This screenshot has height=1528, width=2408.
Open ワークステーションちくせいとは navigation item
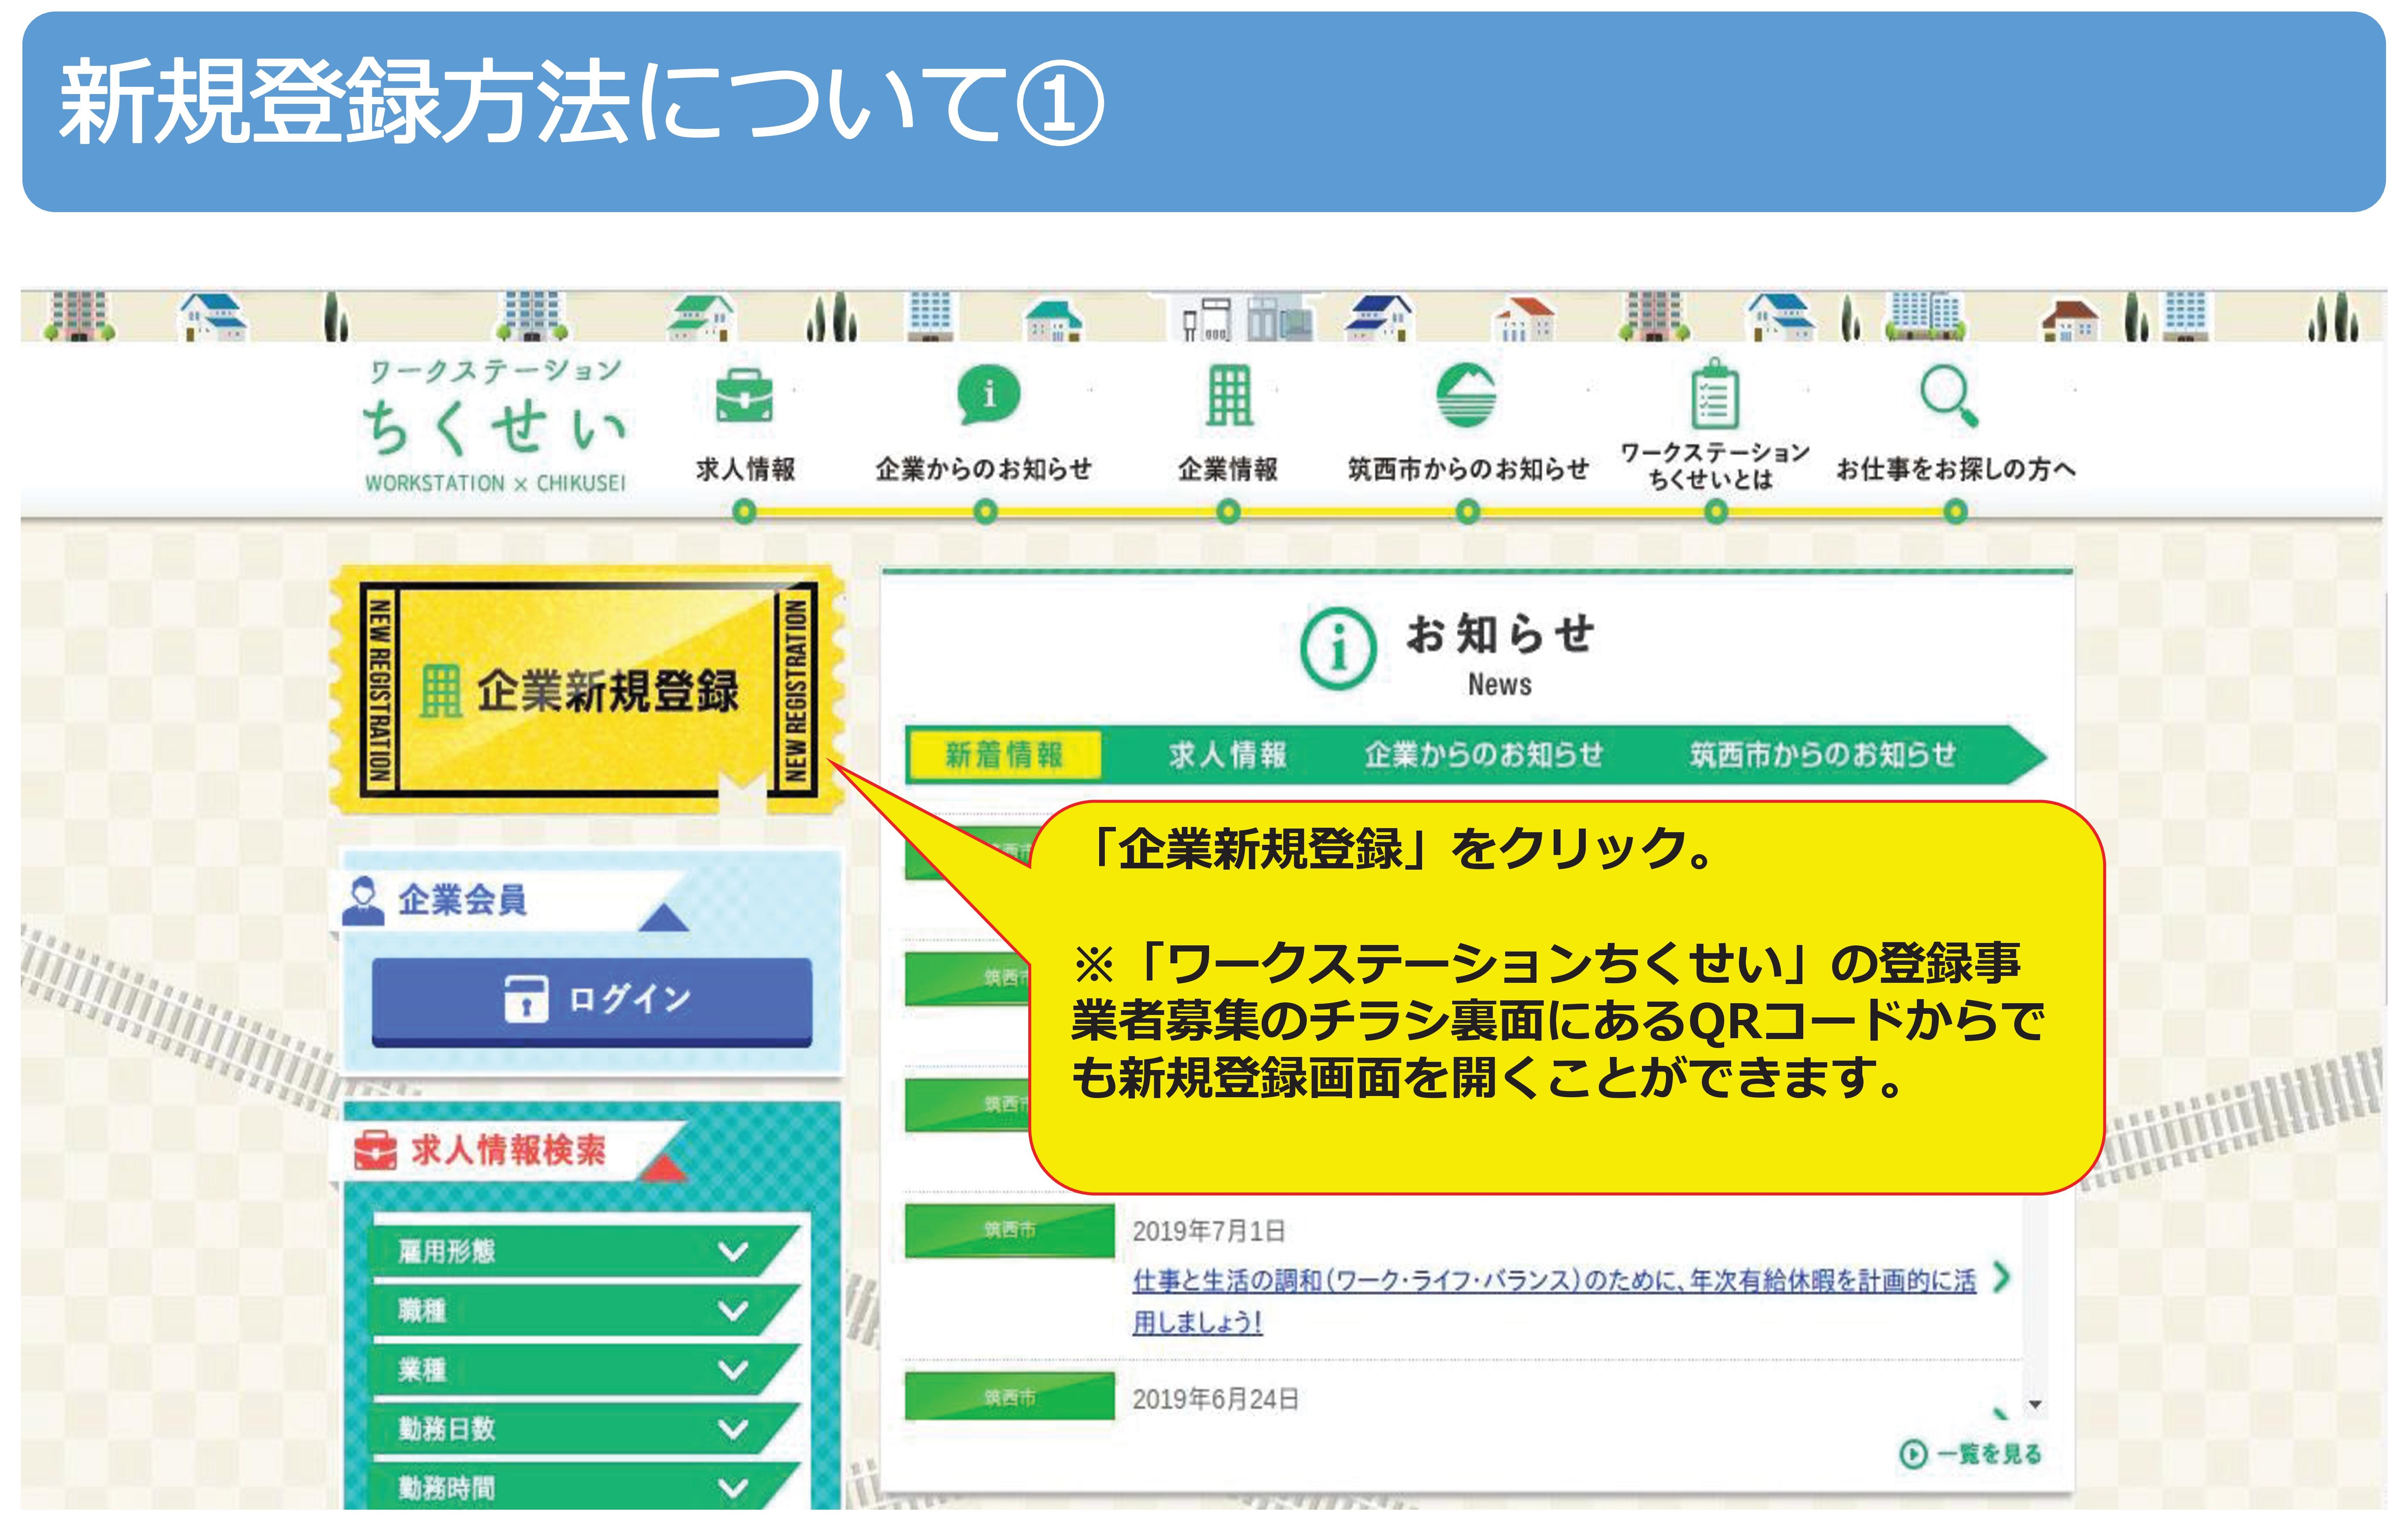(x=1714, y=466)
